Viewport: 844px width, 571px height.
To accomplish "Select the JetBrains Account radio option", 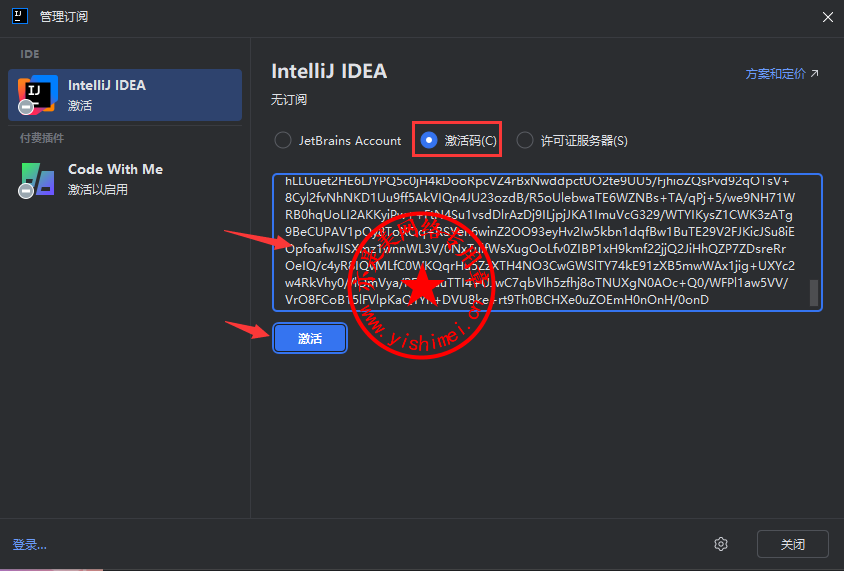I will (x=283, y=141).
